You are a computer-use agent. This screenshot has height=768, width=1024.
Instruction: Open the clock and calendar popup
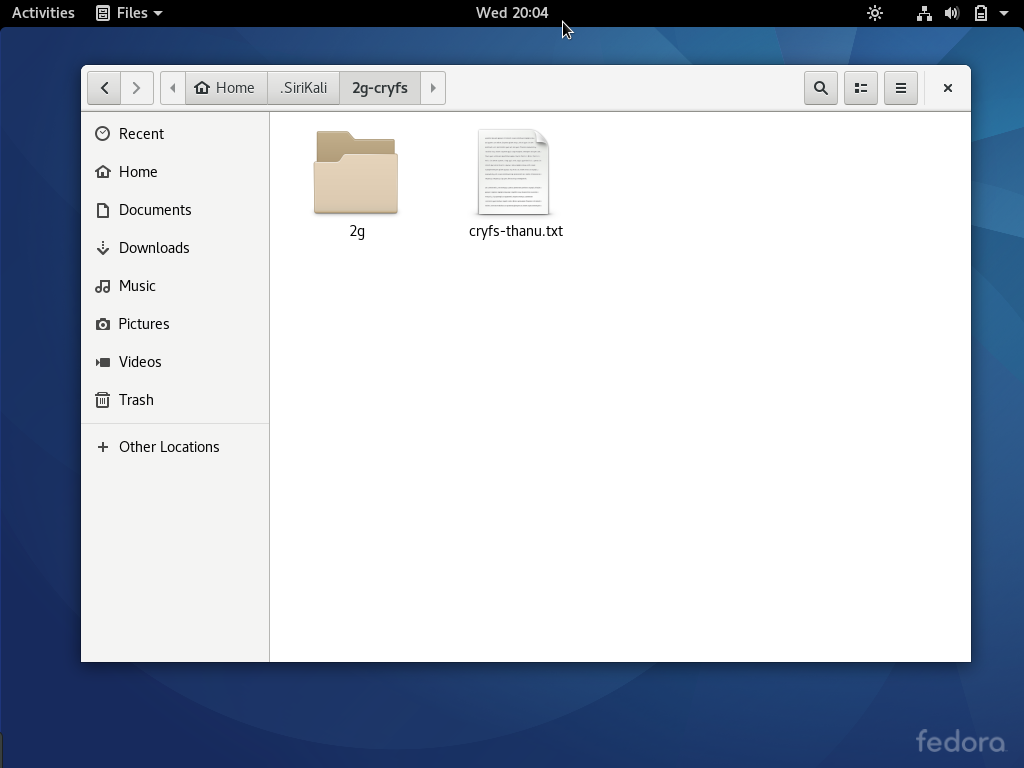coord(512,13)
